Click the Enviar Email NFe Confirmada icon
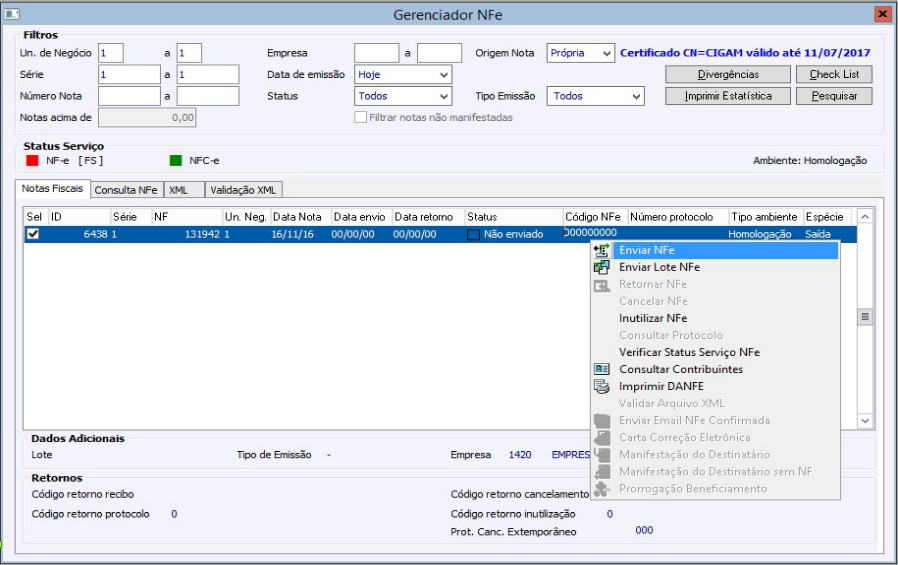Viewport: 898px width, 565px height. tap(601, 421)
